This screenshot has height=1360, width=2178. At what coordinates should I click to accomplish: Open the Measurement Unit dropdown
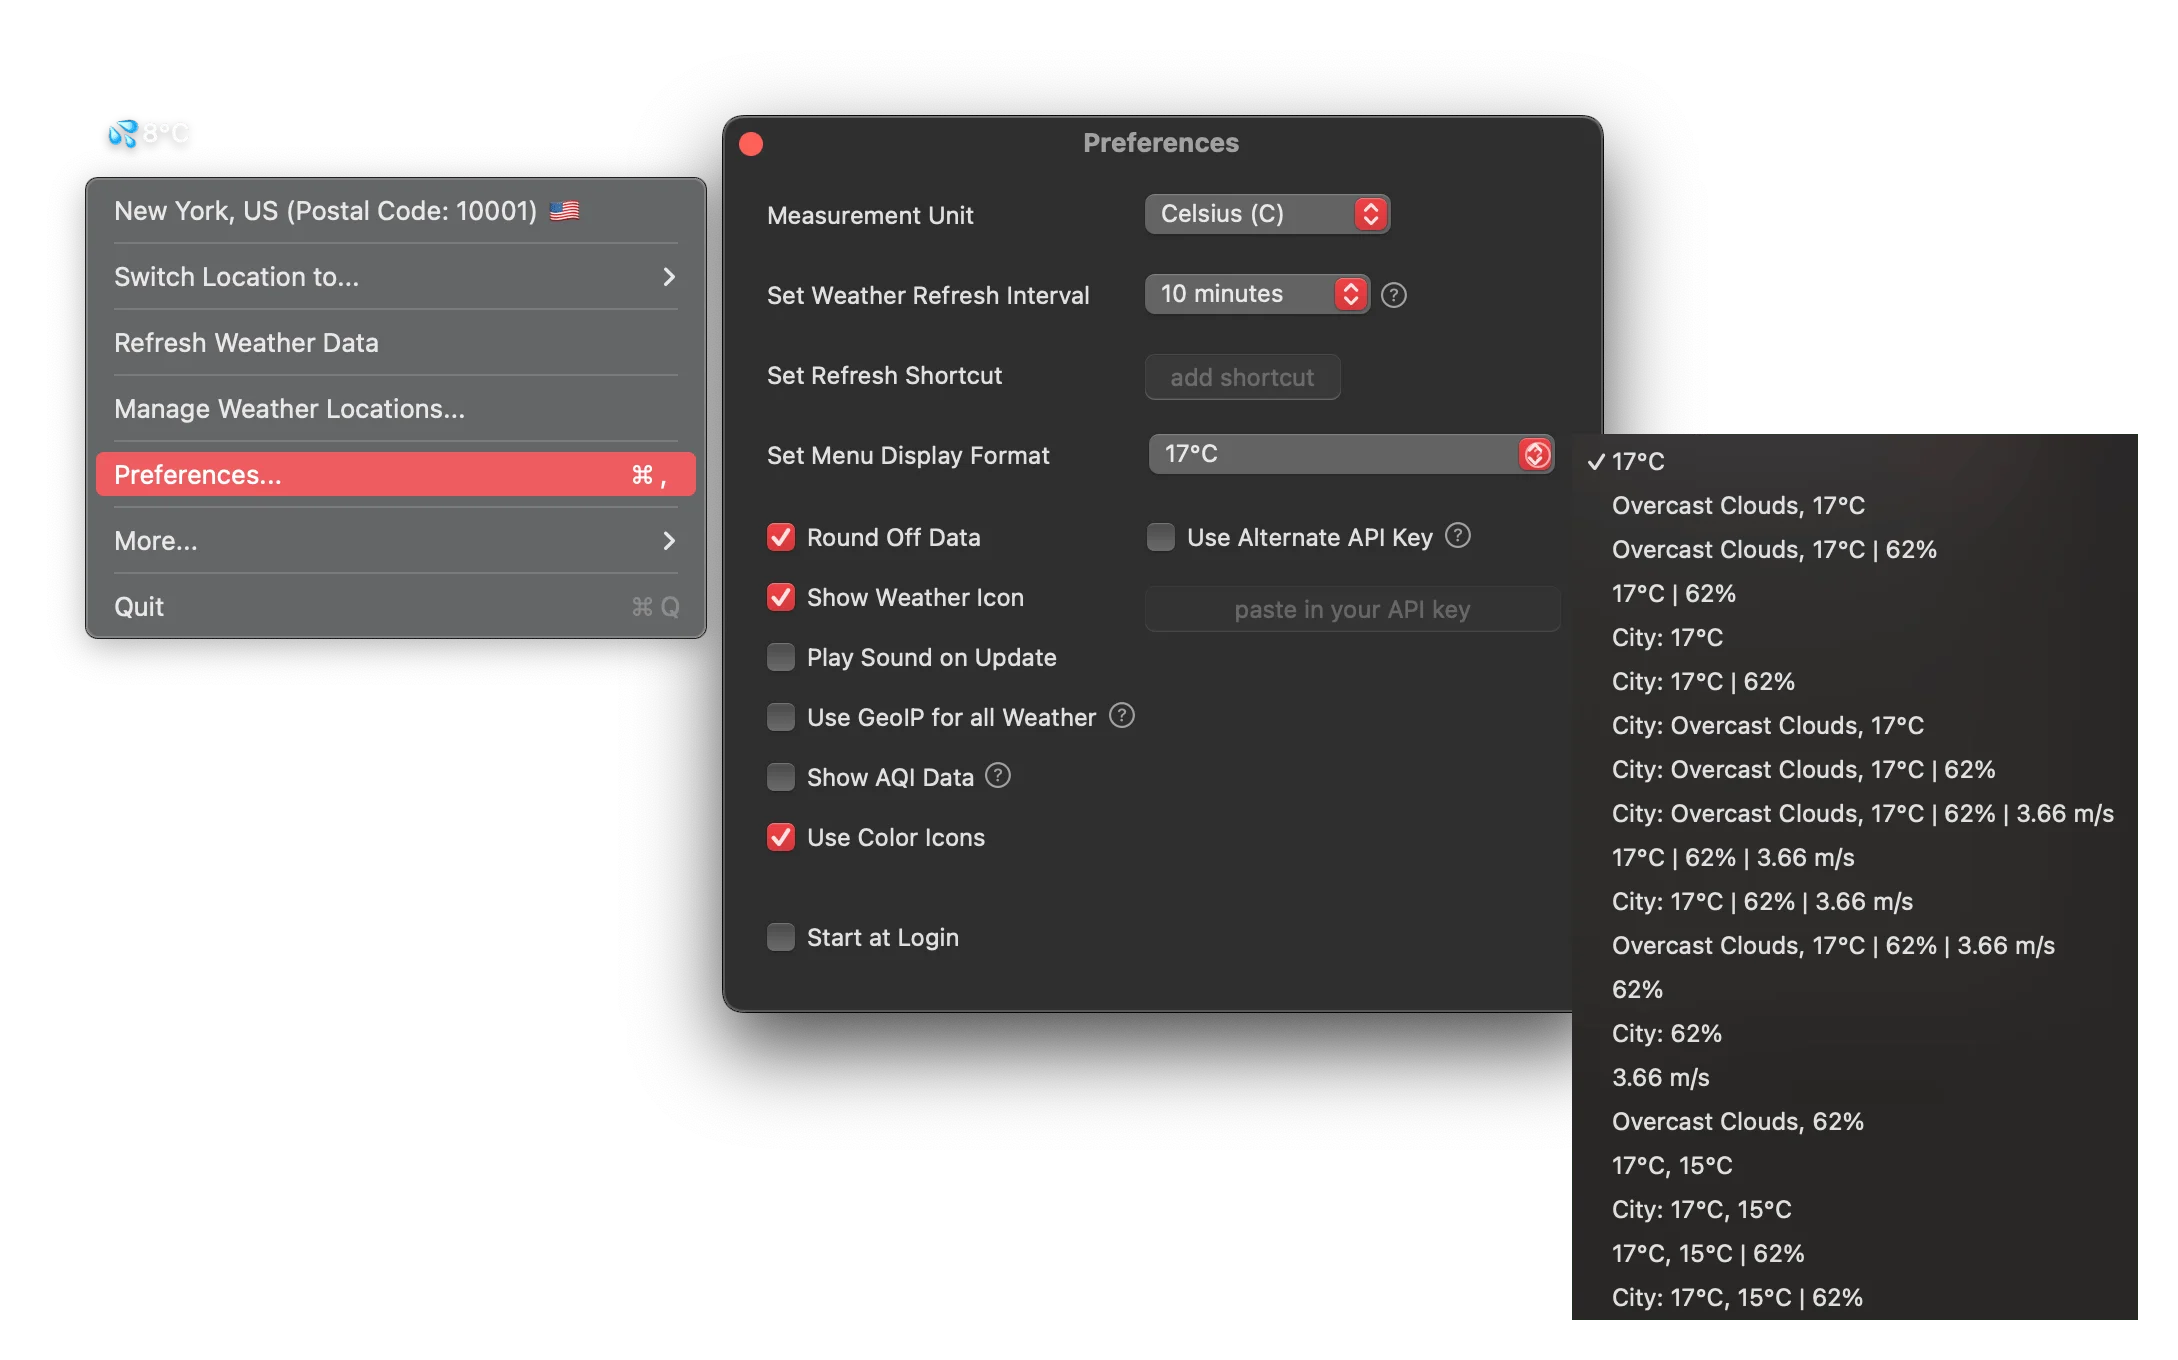pyautogui.click(x=1267, y=213)
